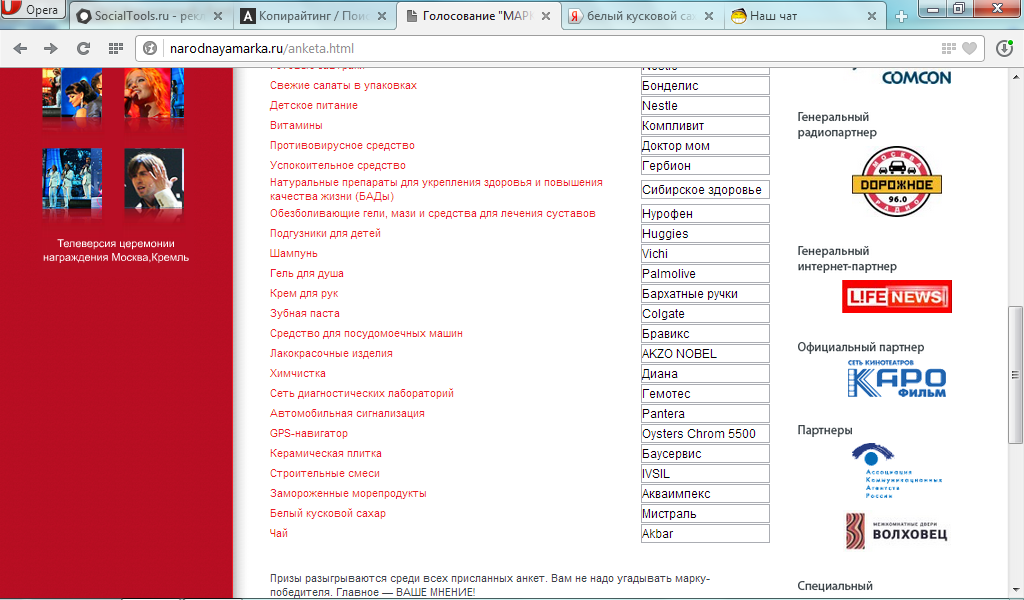Edit the Бондюэль salad field

[705, 86]
